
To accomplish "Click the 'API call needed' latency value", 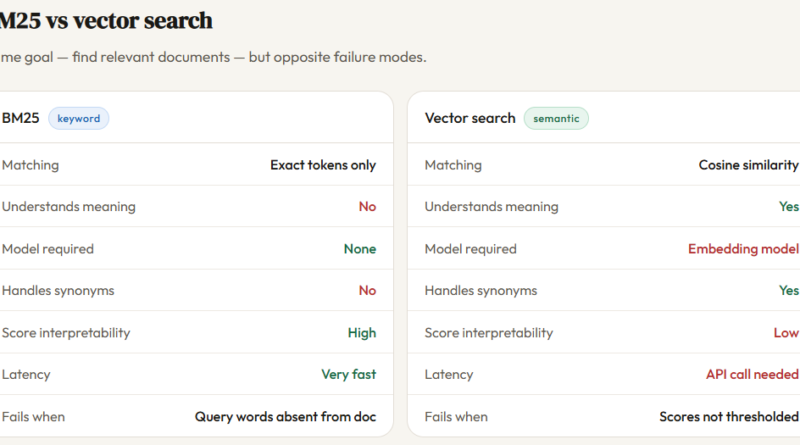I will [x=752, y=374].
